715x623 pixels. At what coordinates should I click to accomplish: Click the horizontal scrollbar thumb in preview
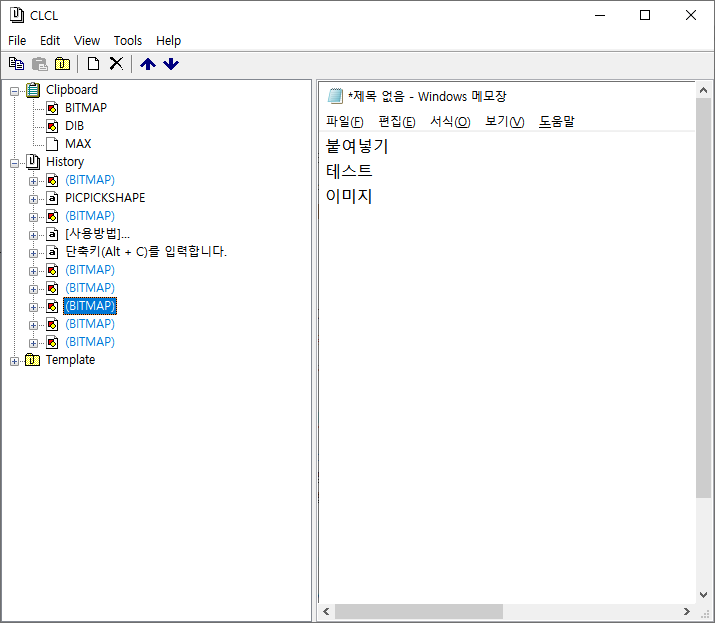[419, 611]
